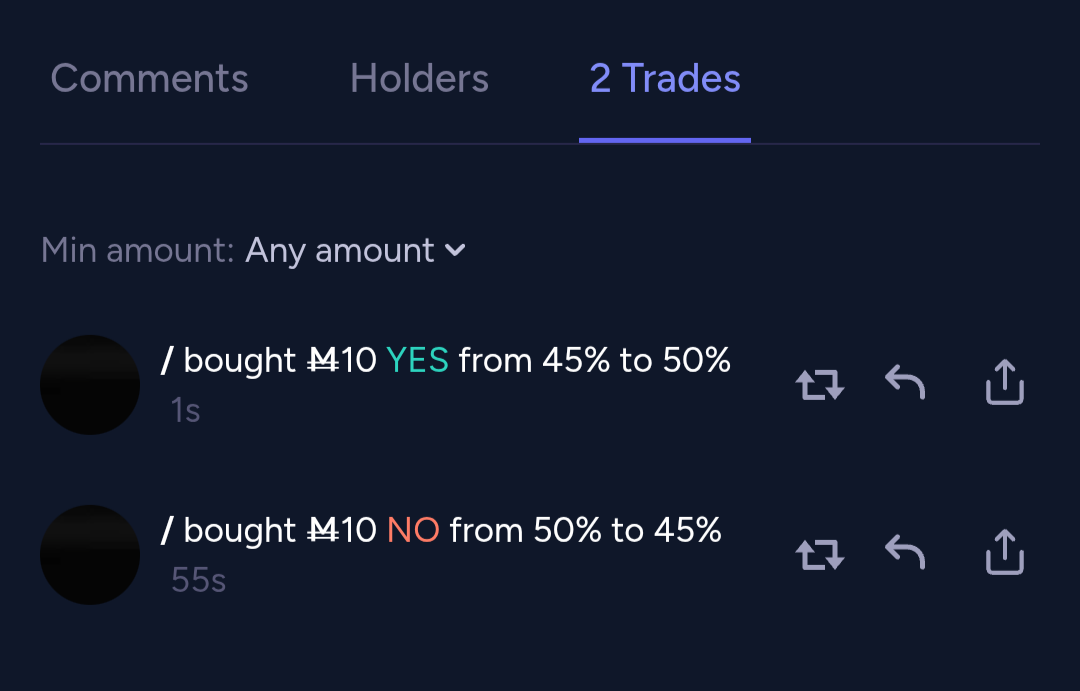Open avatar of the YES trade buyer
1080x691 pixels.
coord(90,385)
